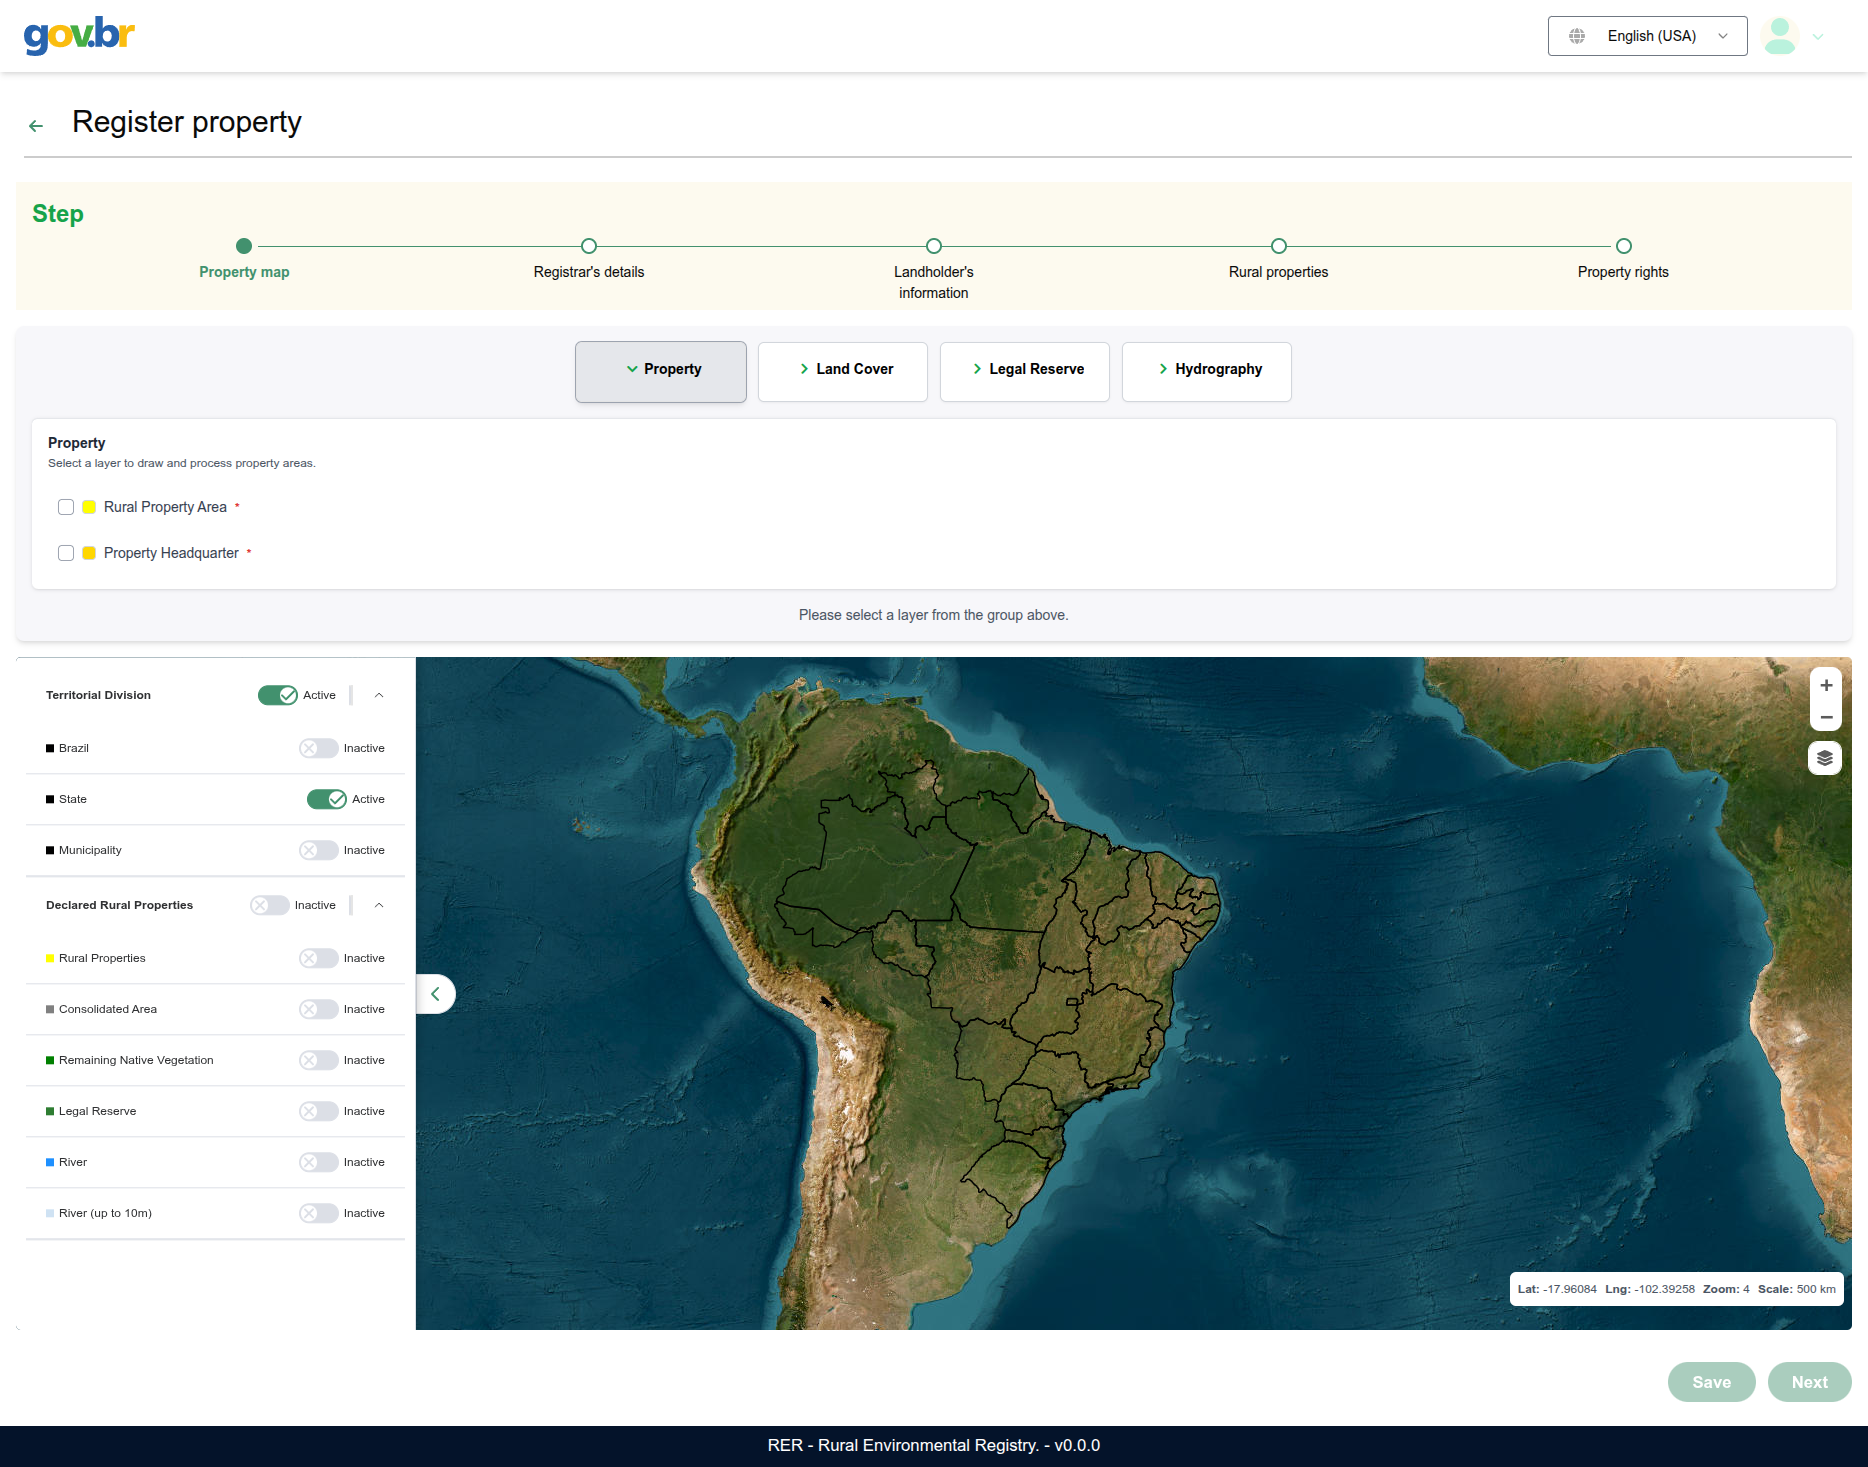Click the globe language icon
Viewport: 1868px width, 1467px height.
tap(1577, 36)
